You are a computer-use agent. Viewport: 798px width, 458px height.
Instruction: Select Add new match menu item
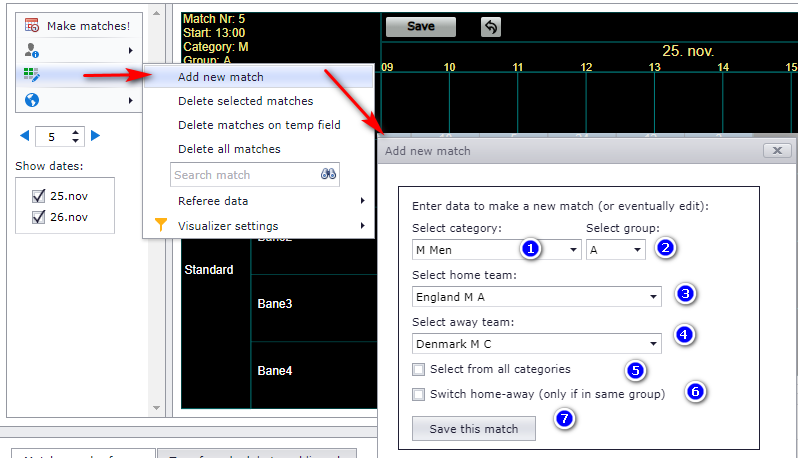[259, 77]
